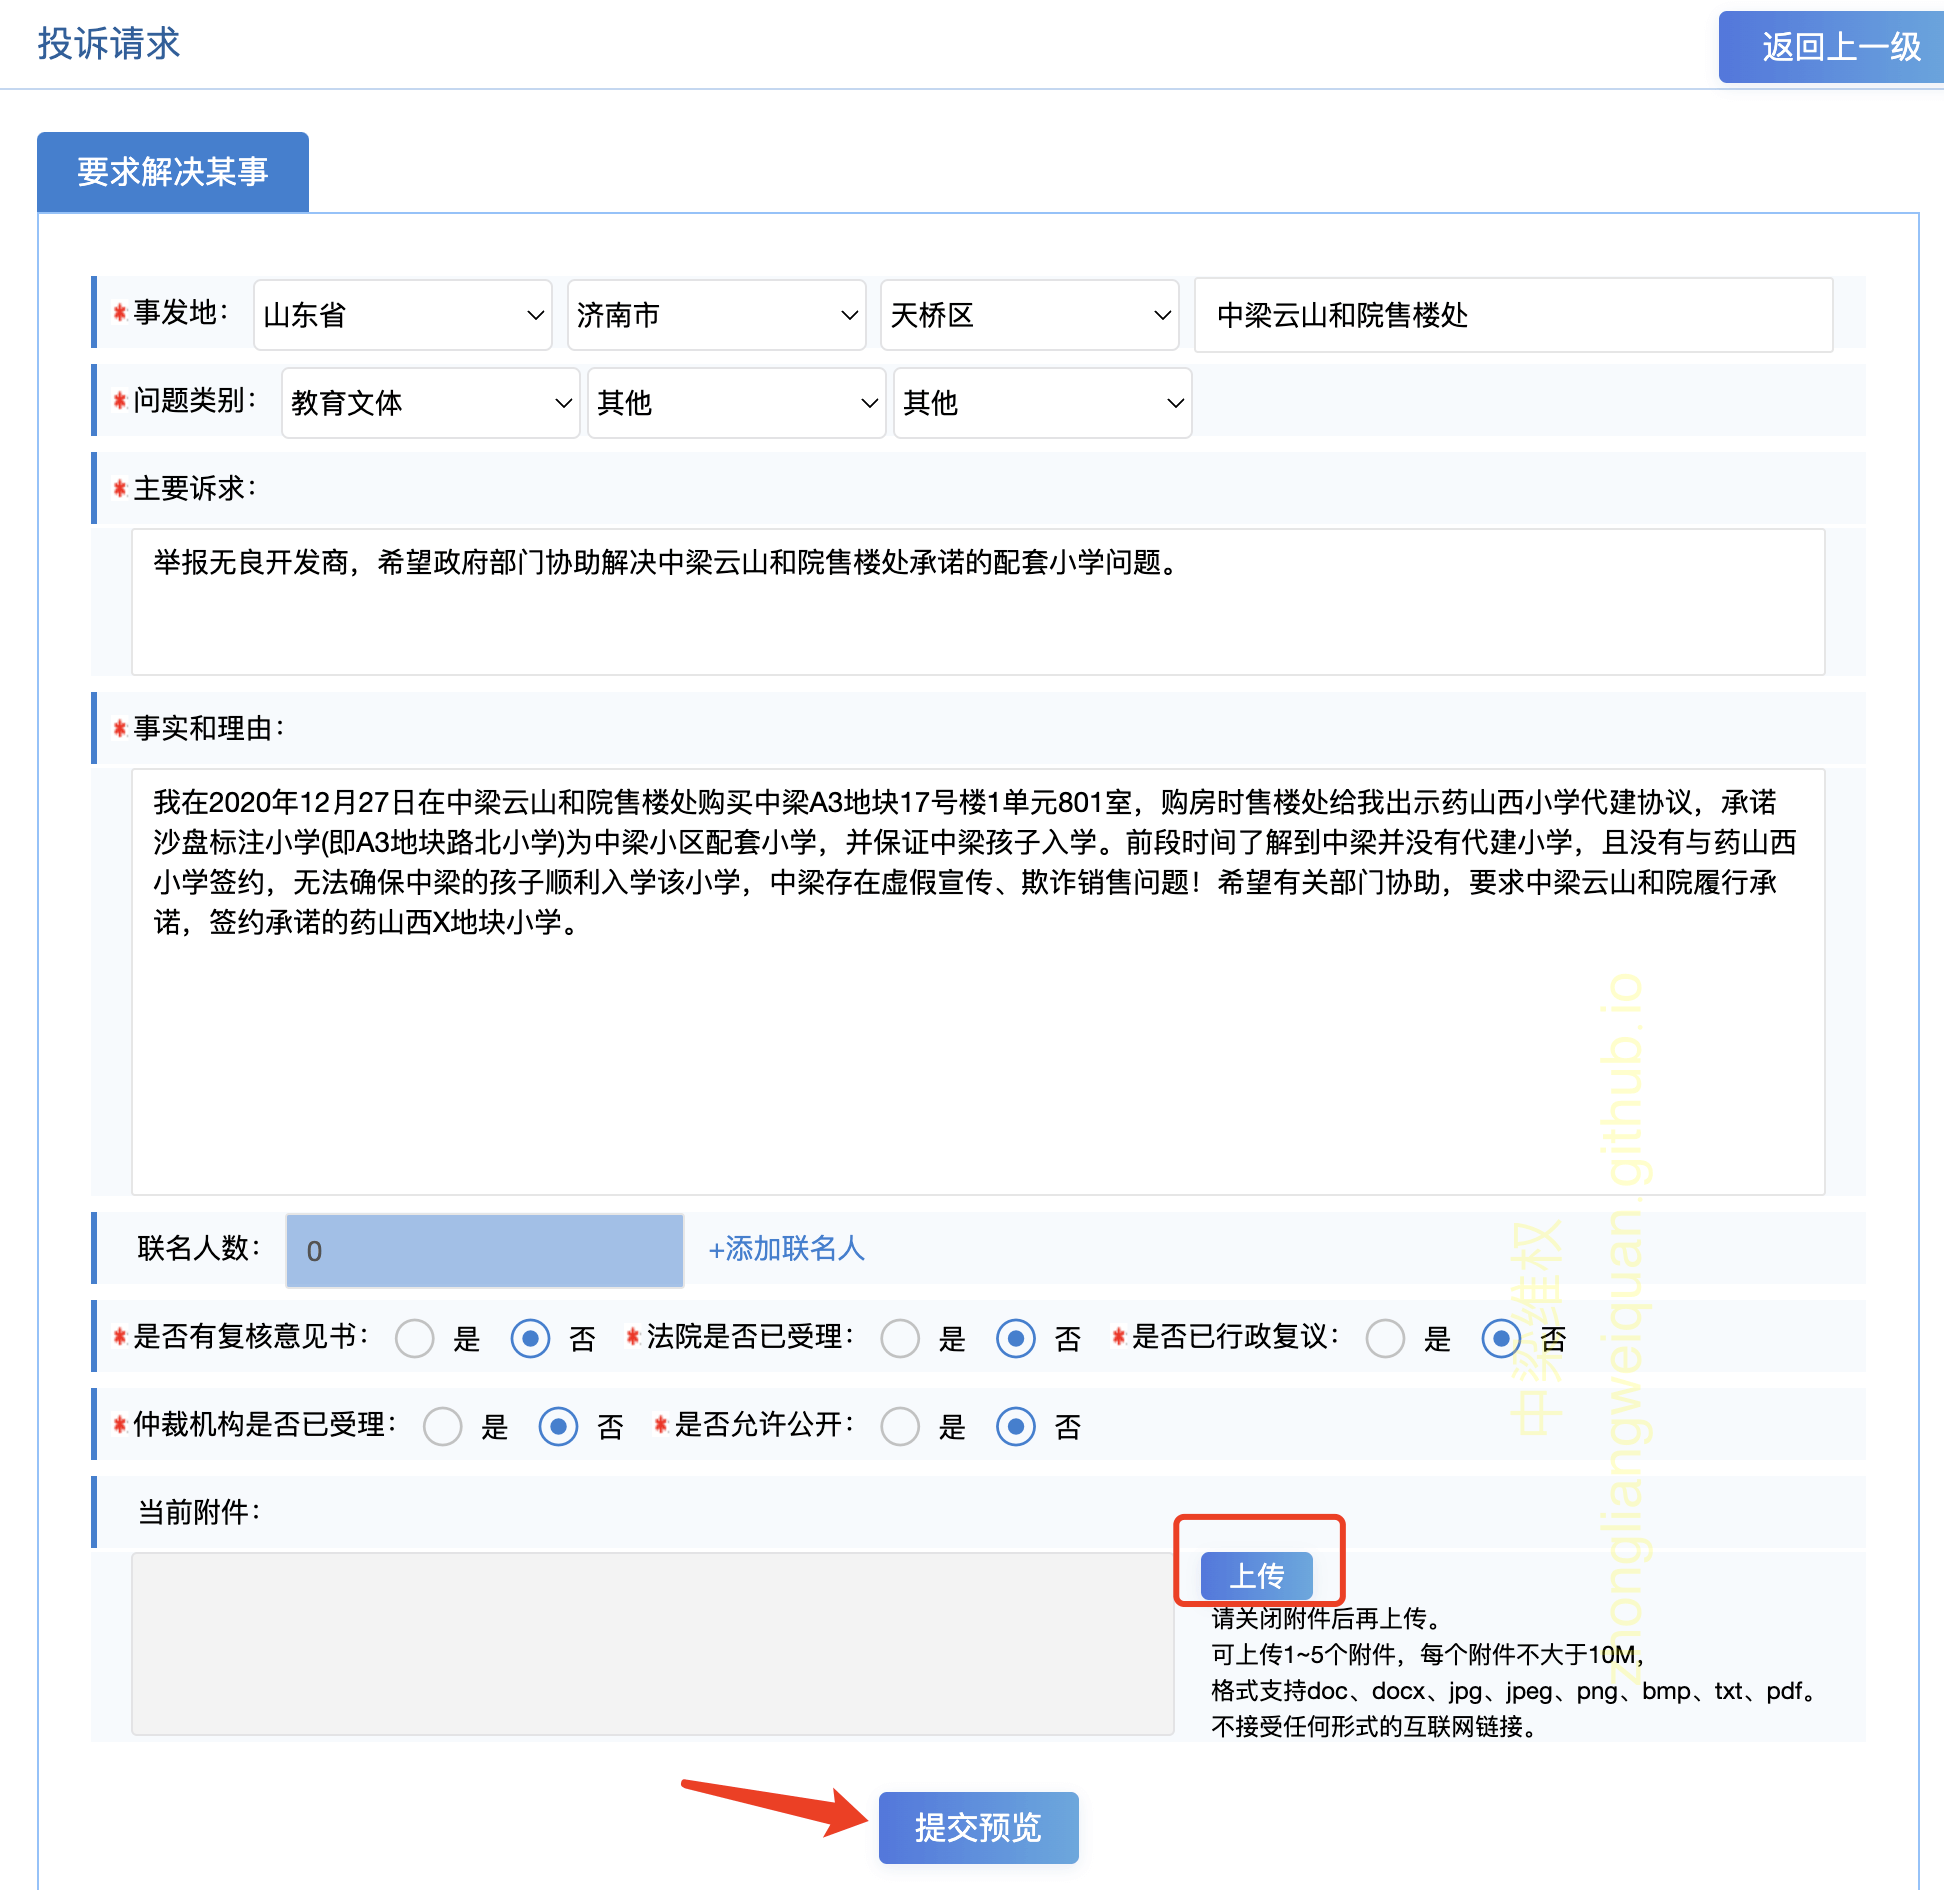Open the third-level 其他 category dropdown
The height and width of the screenshot is (1890, 1944).
1042,403
